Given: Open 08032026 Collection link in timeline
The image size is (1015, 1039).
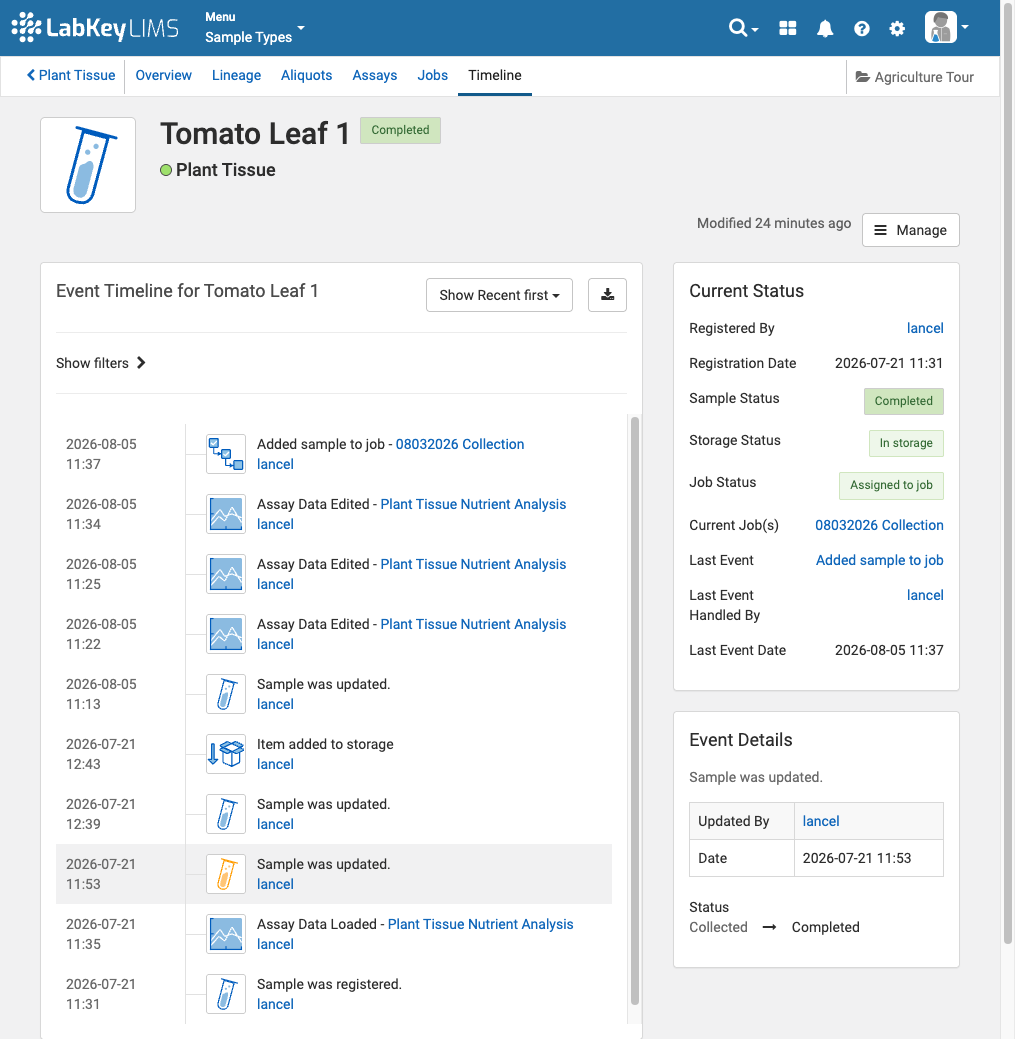Looking at the screenshot, I should tap(460, 444).
